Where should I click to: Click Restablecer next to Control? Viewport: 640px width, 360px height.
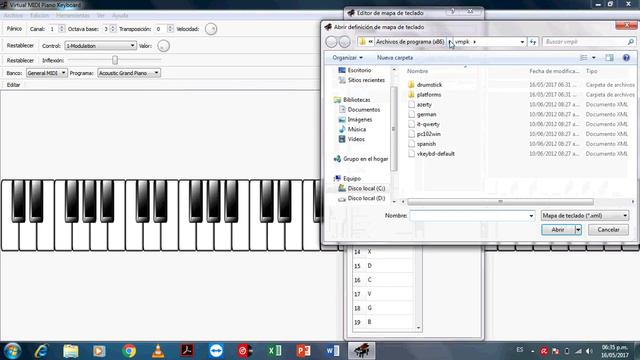click(x=20, y=46)
